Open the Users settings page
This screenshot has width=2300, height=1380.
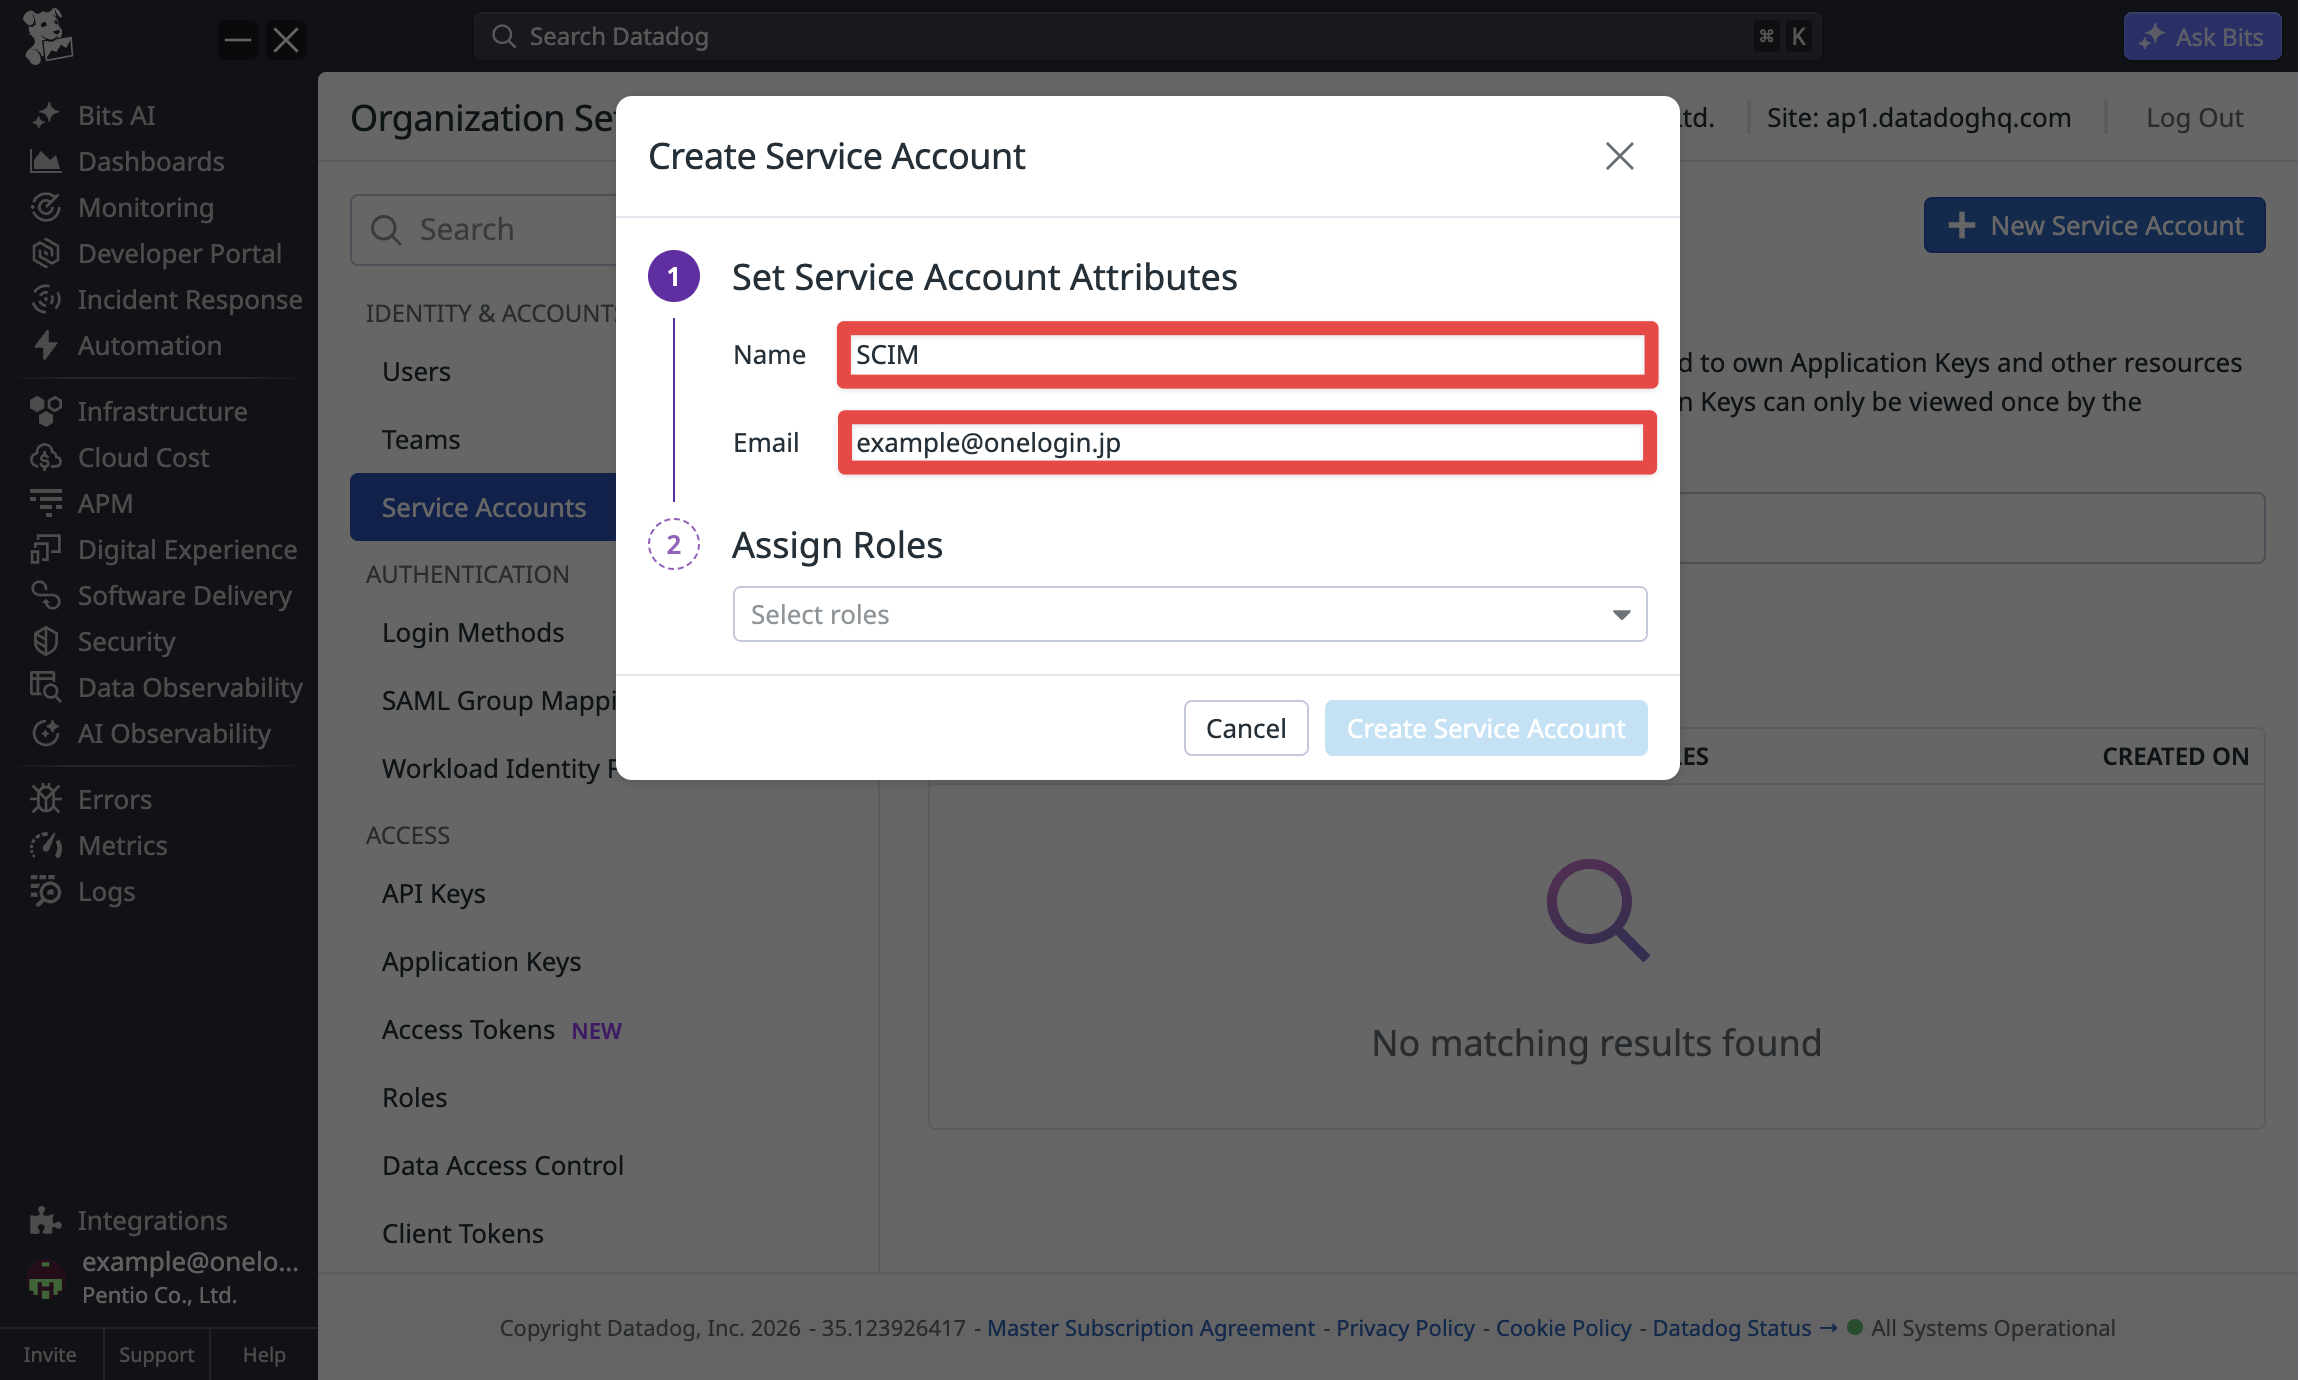(416, 371)
